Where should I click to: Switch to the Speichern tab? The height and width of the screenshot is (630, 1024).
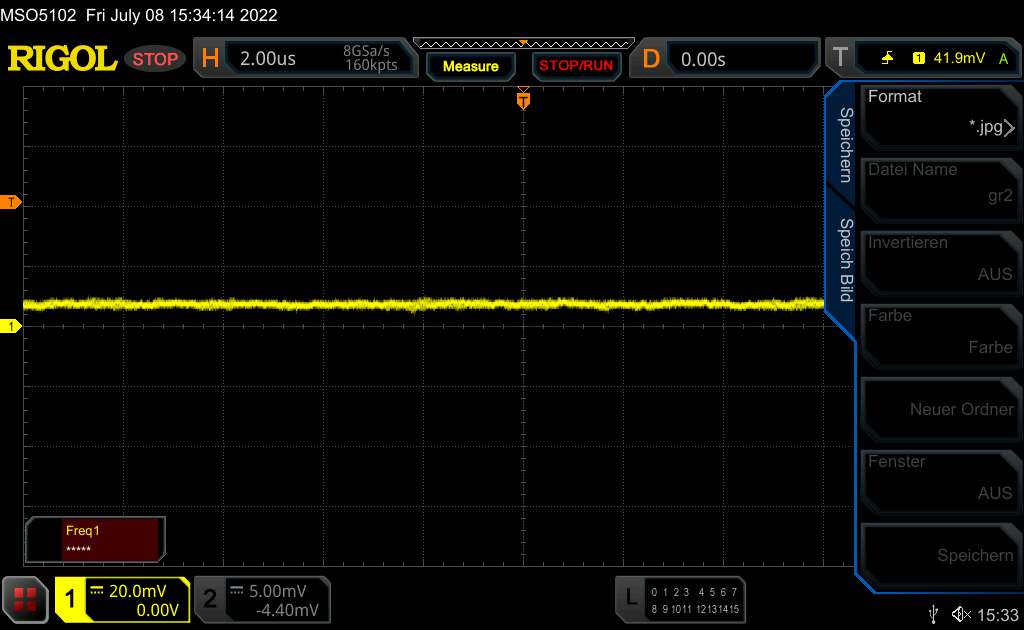pyautogui.click(x=844, y=145)
